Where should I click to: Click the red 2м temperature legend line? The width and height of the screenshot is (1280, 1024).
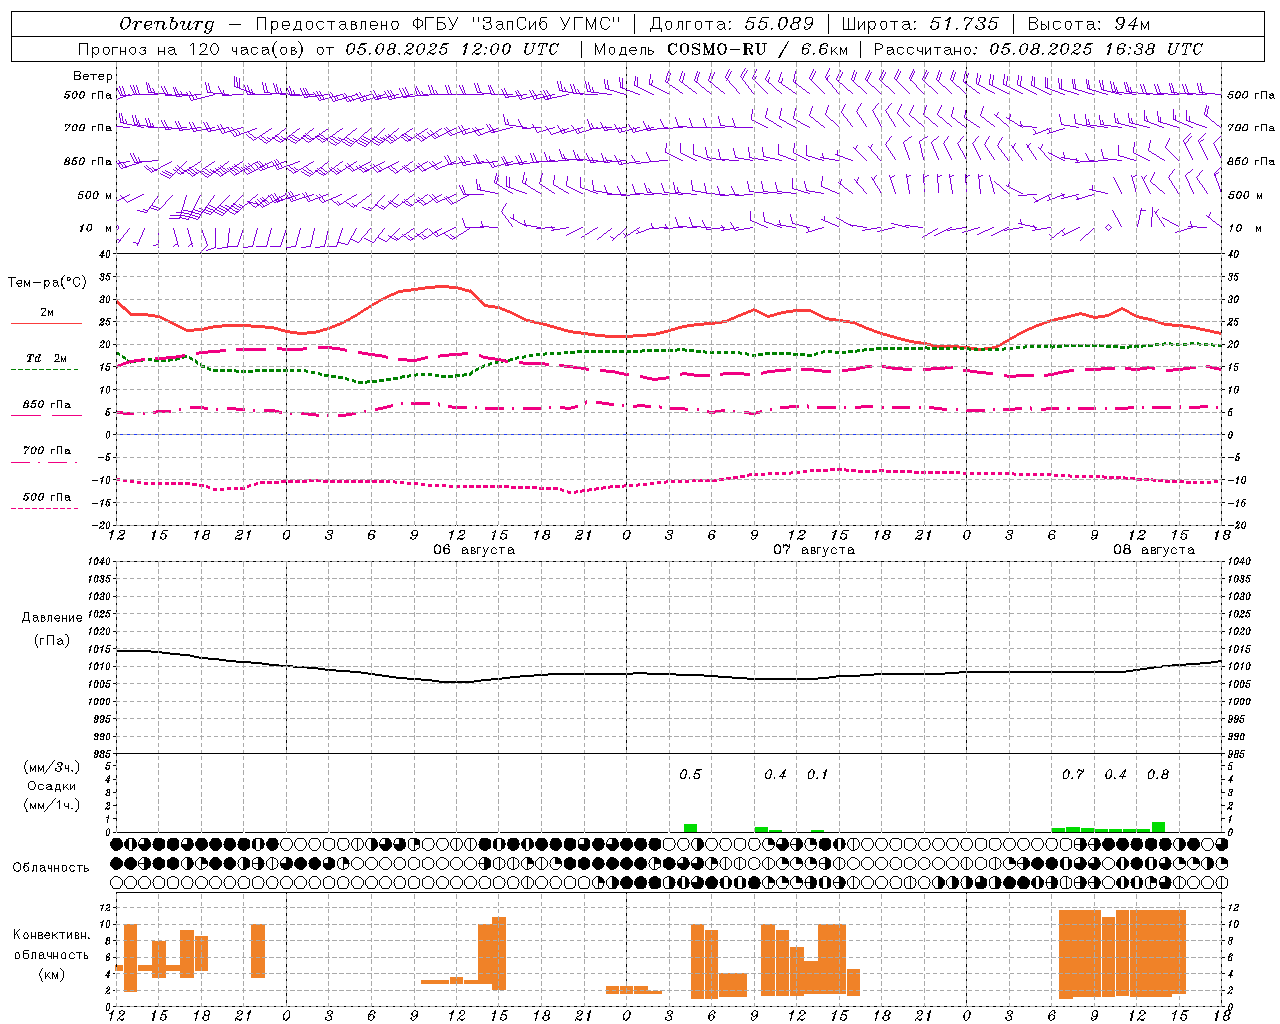pyautogui.click(x=46, y=324)
